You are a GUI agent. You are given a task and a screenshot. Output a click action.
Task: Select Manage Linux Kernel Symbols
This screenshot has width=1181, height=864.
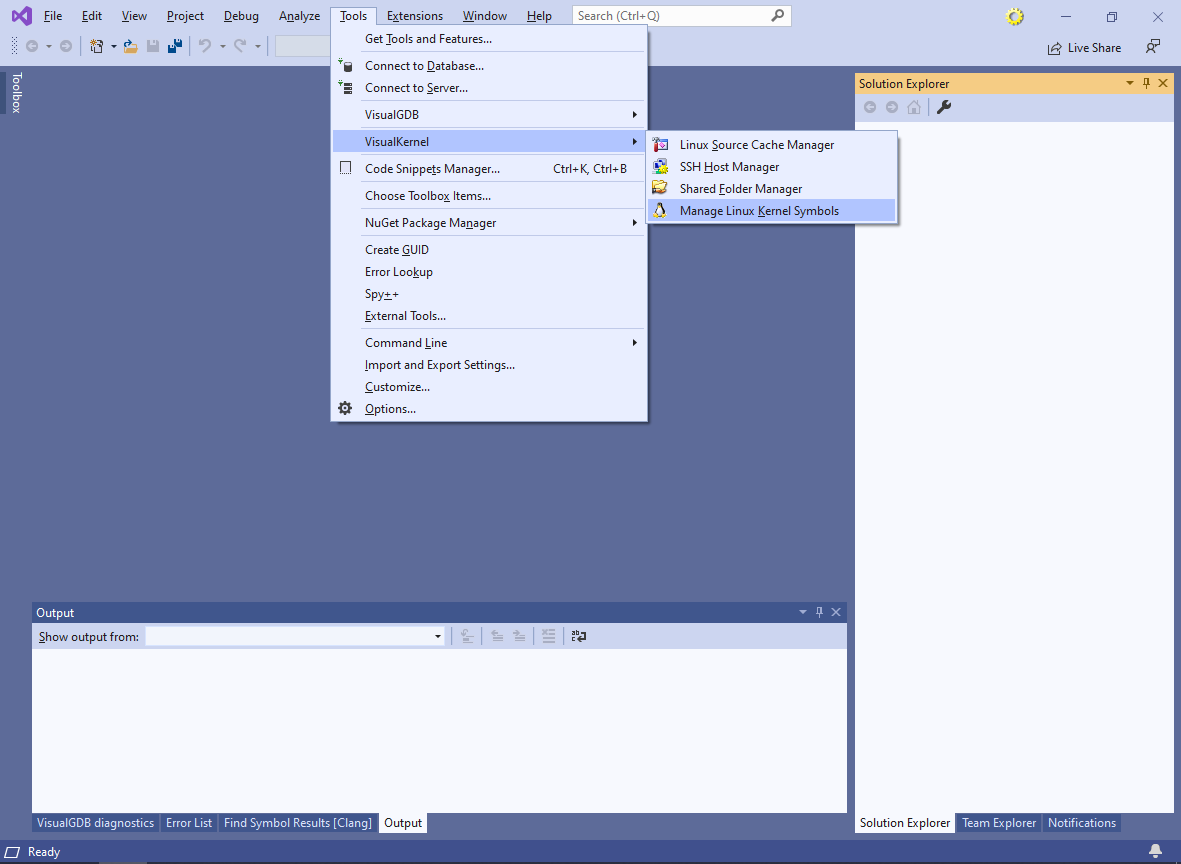click(x=772, y=211)
